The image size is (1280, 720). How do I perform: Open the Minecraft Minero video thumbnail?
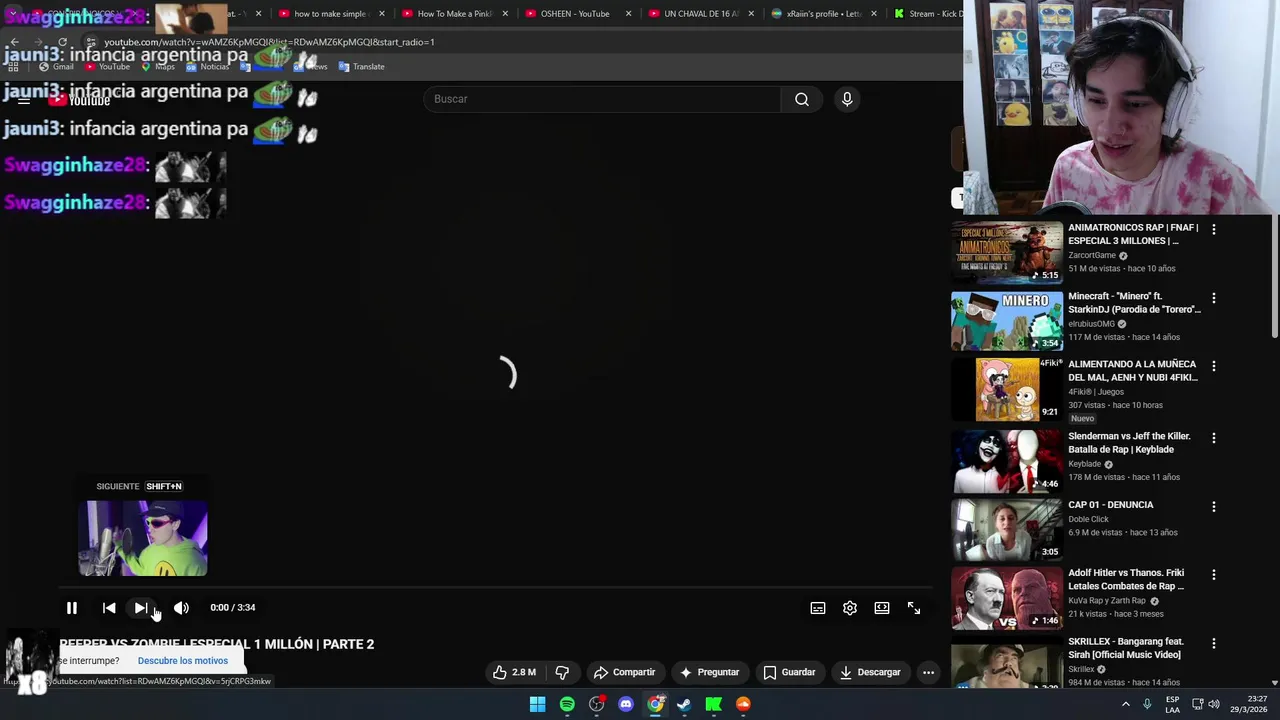click(1006, 320)
